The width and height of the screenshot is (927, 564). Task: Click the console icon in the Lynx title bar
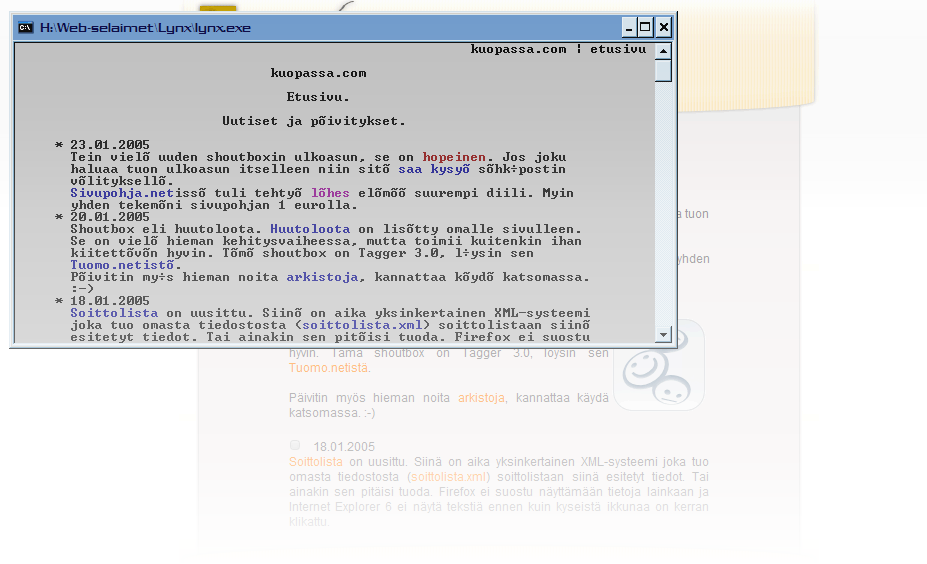[25, 28]
